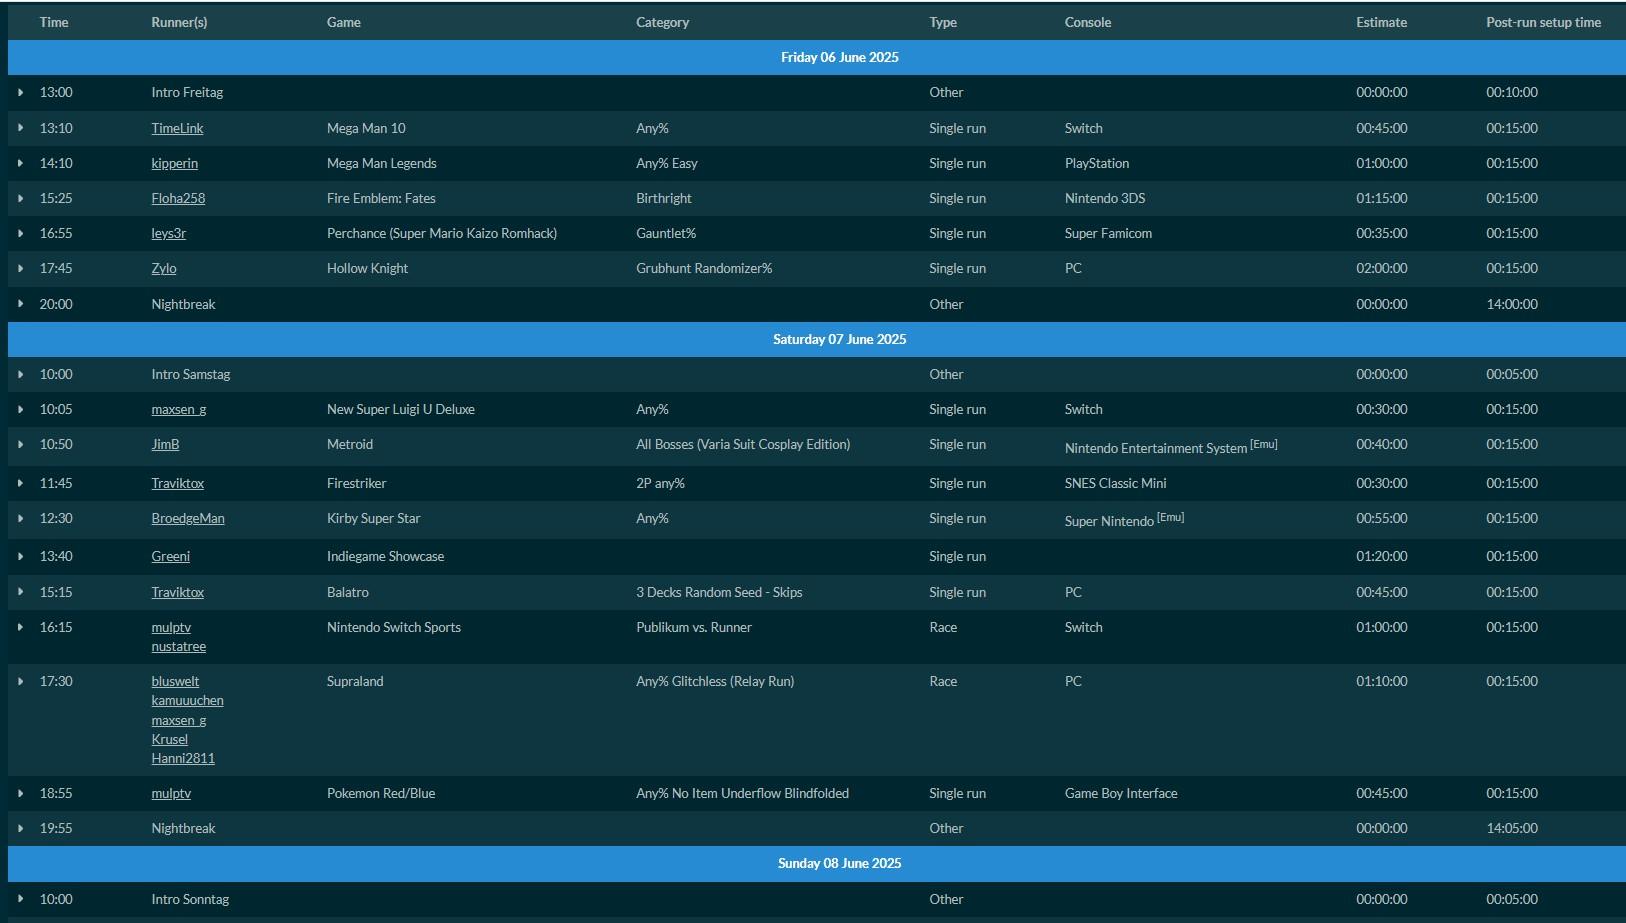1626x923 pixels.
Task: Click the Super Famicom console cell
Action: click(x=1108, y=233)
